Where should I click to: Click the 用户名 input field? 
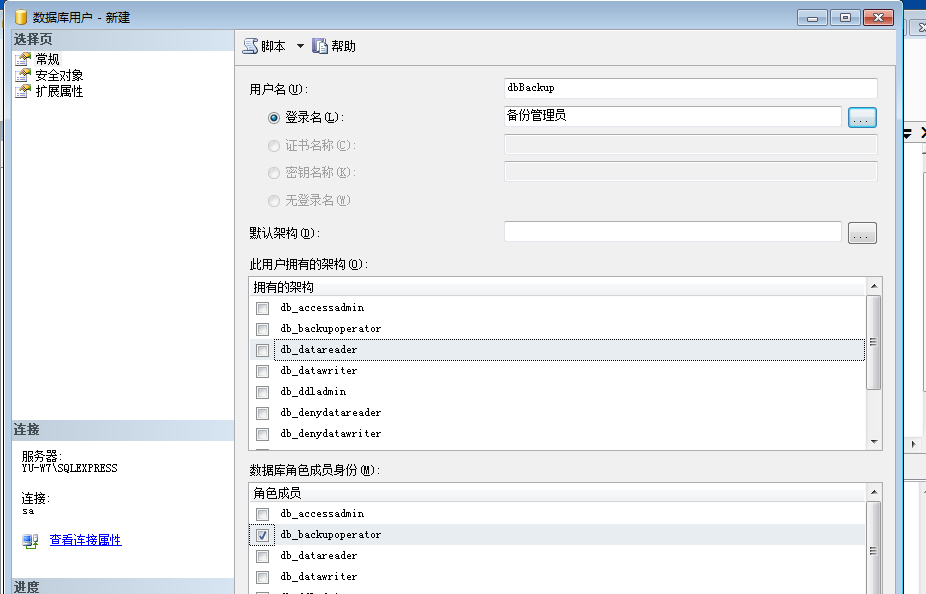[690, 88]
